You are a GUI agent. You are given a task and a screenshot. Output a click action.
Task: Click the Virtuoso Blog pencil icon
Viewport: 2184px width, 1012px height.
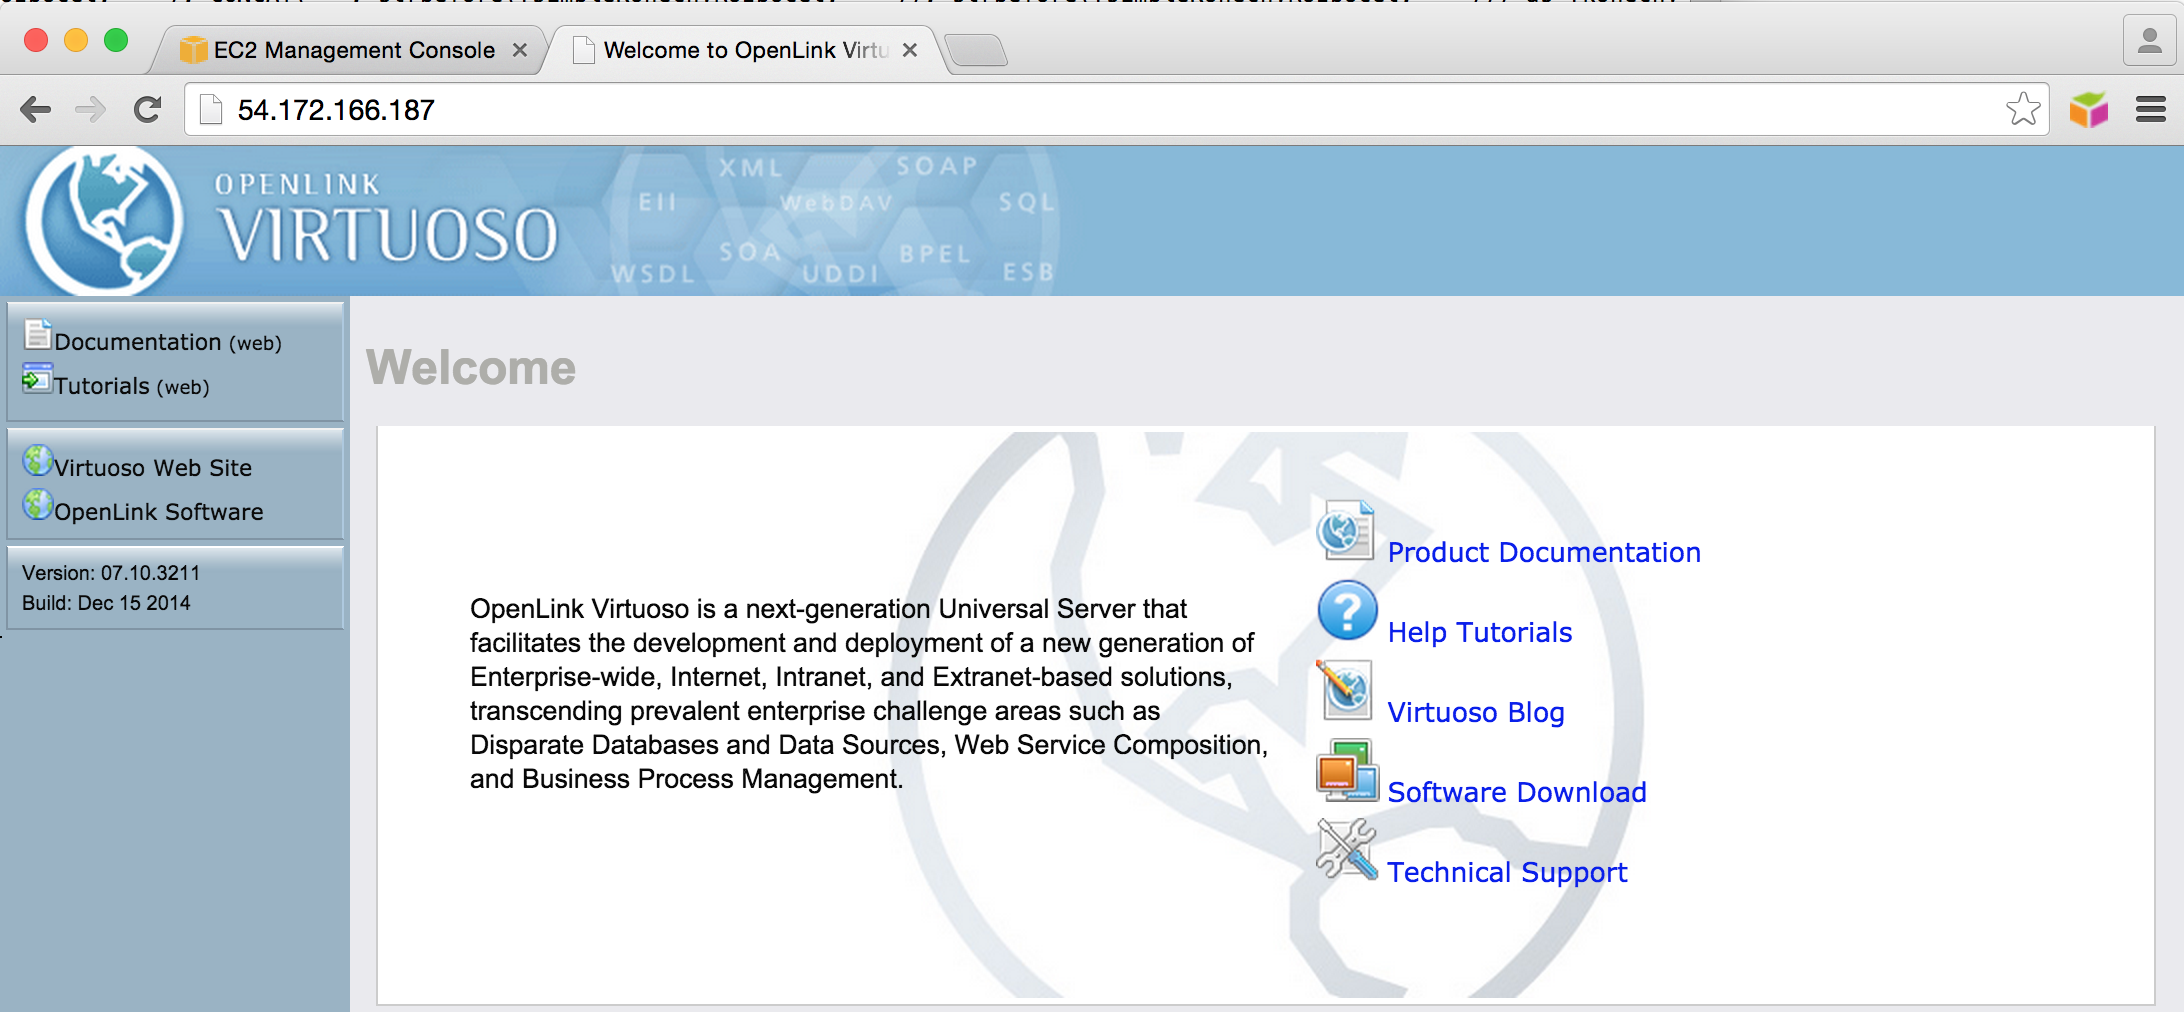point(1346,690)
